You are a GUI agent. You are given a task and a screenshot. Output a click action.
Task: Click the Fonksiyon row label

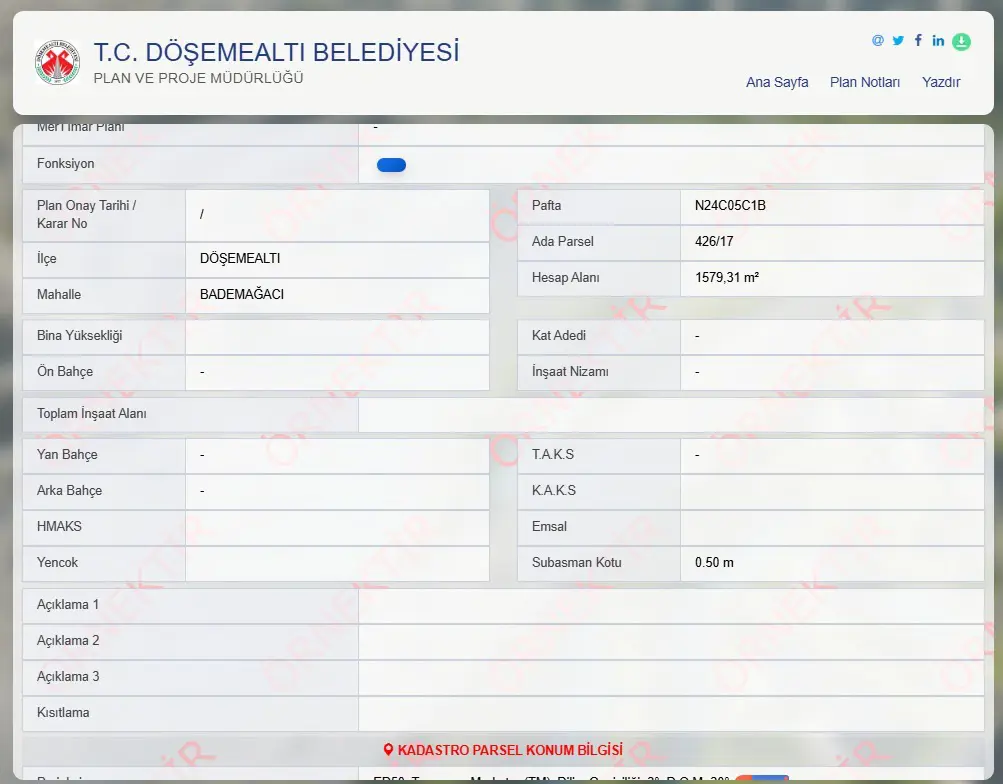pos(65,164)
